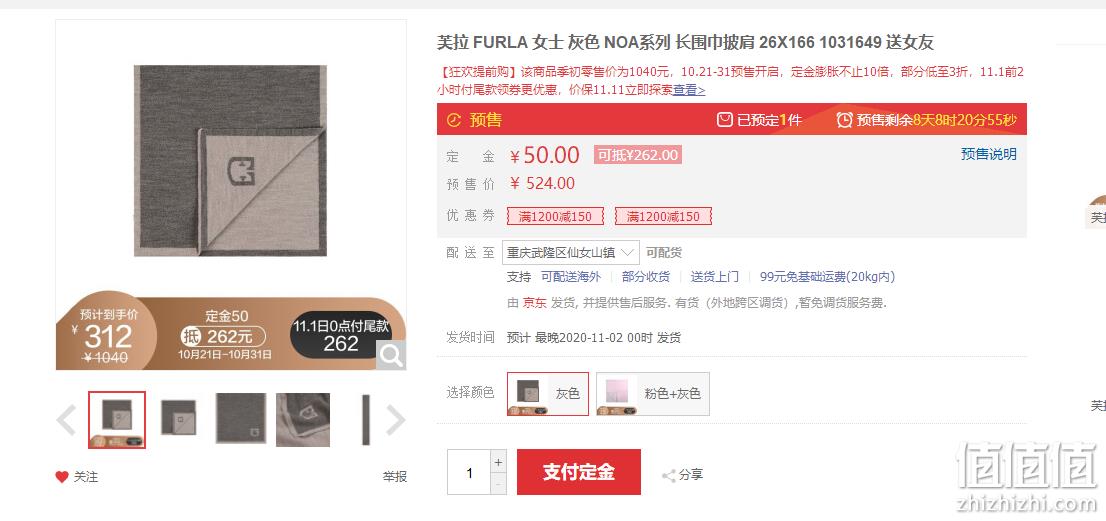The width and height of the screenshot is (1106, 521).
Task: Open the 重庆武隆区仙女山镇 delivery address dropdown
Action: coord(571,252)
